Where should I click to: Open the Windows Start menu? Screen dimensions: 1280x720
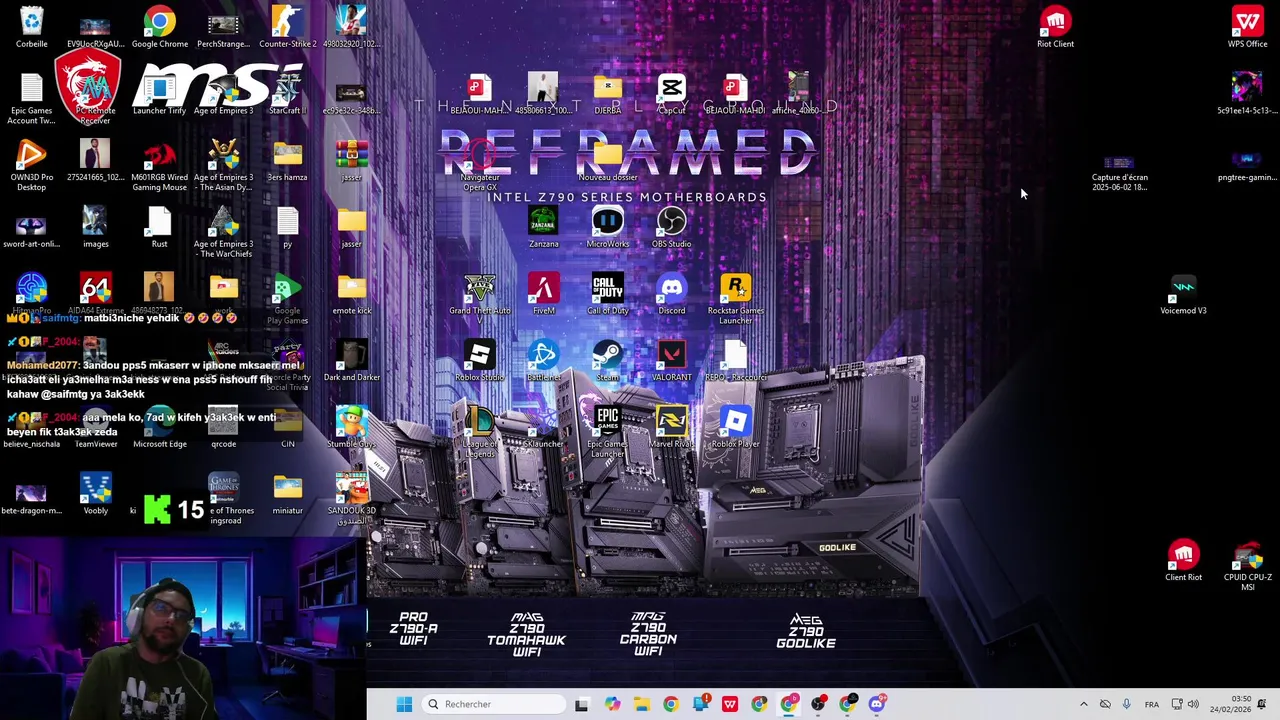point(404,704)
